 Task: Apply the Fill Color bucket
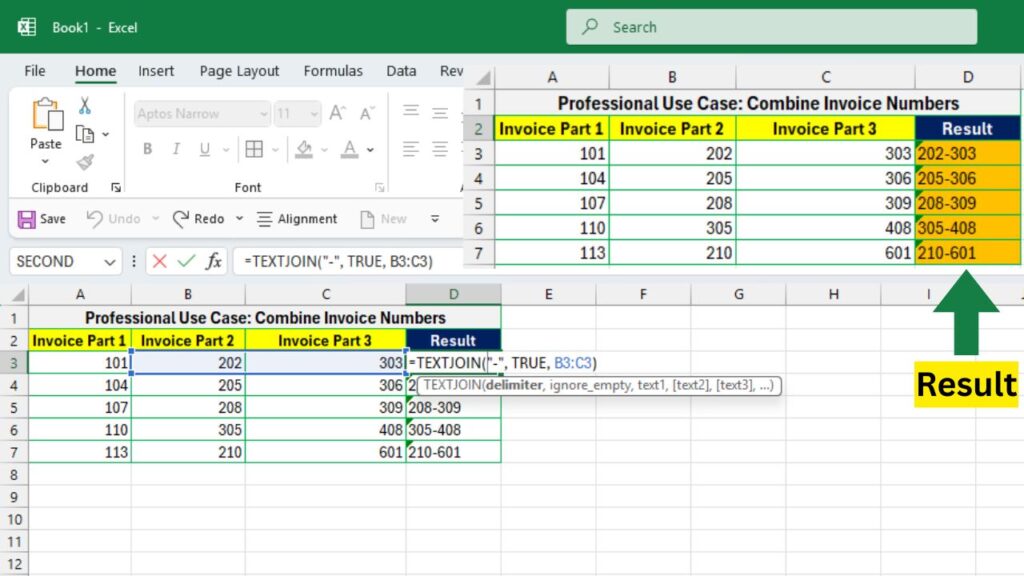(x=304, y=149)
